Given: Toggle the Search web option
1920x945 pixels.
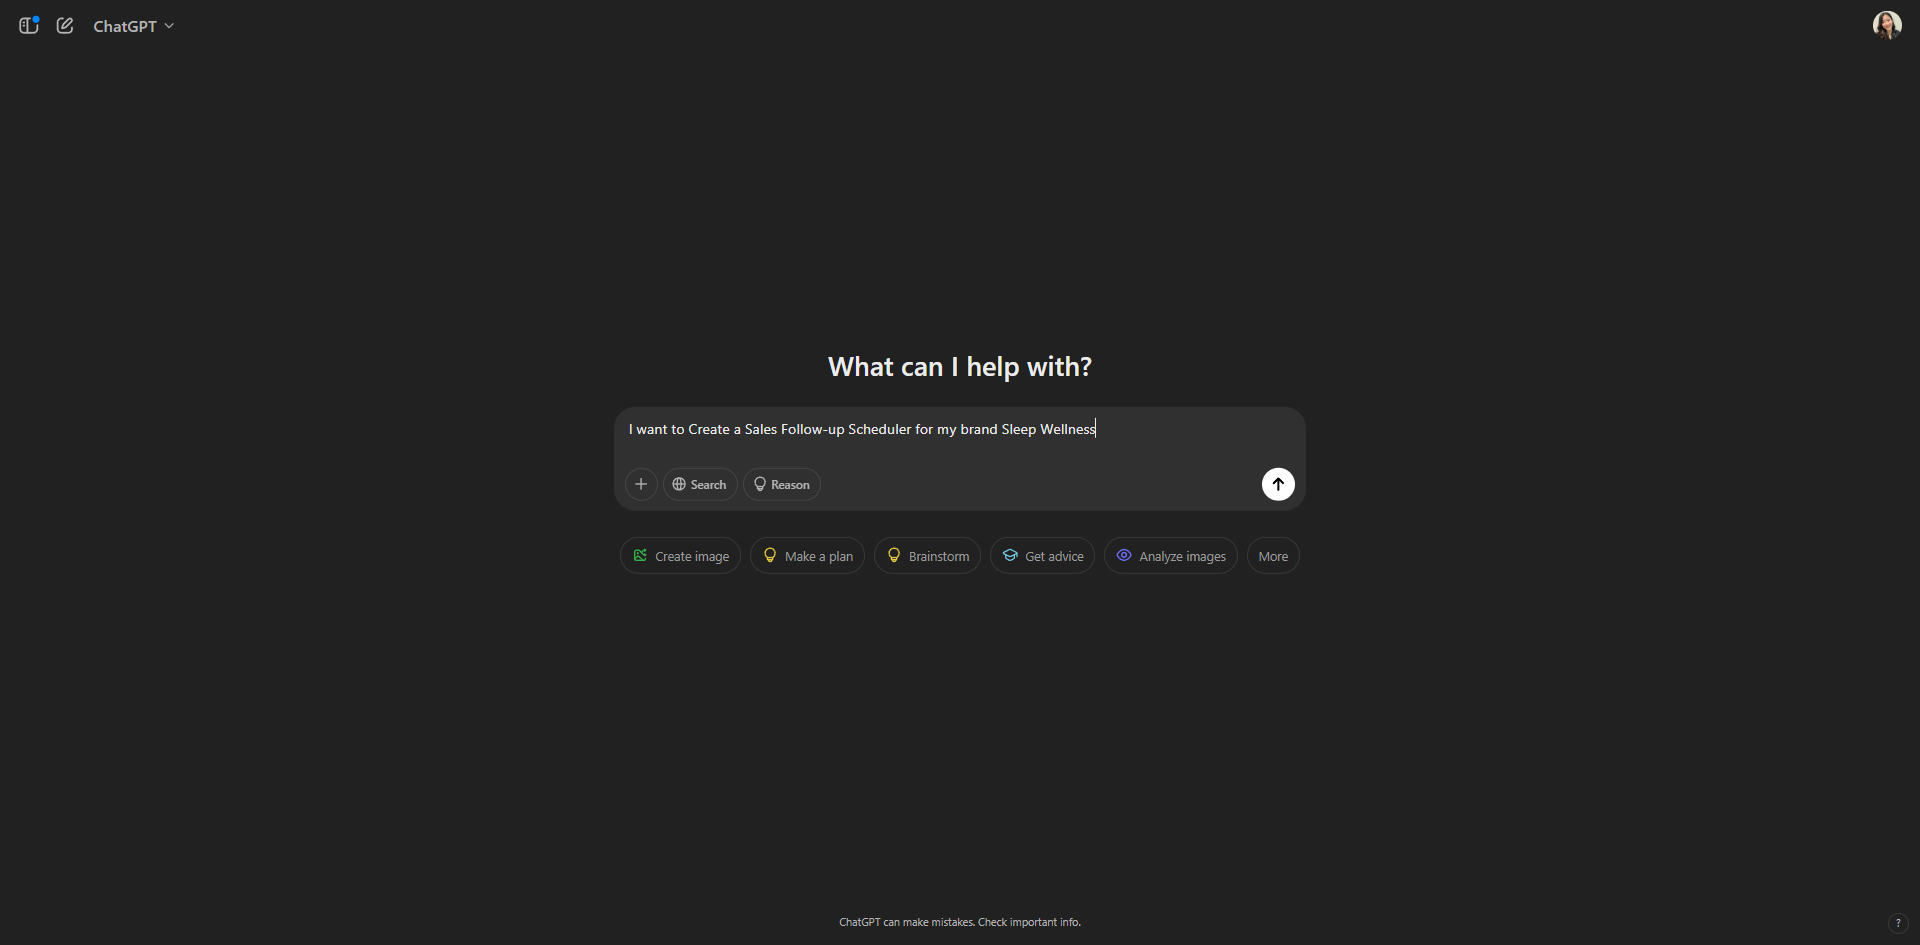Looking at the screenshot, I should point(700,484).
